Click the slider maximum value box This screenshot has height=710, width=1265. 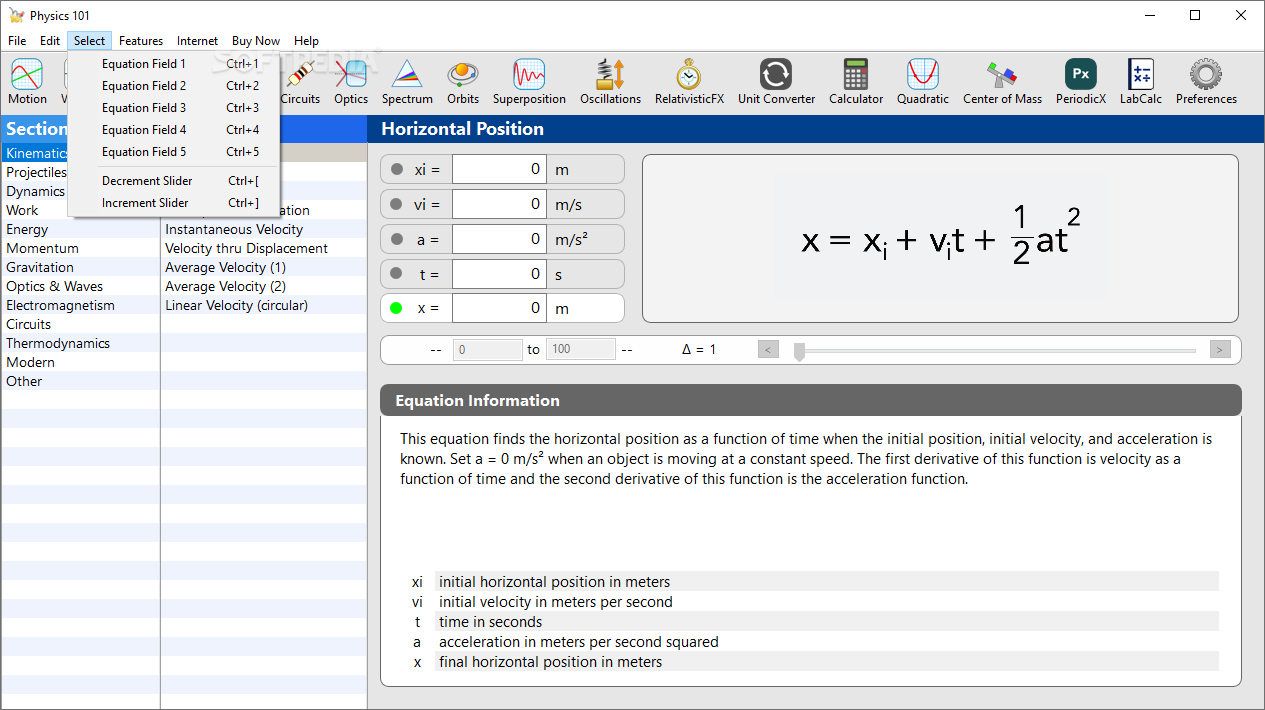tap(581, 349)
